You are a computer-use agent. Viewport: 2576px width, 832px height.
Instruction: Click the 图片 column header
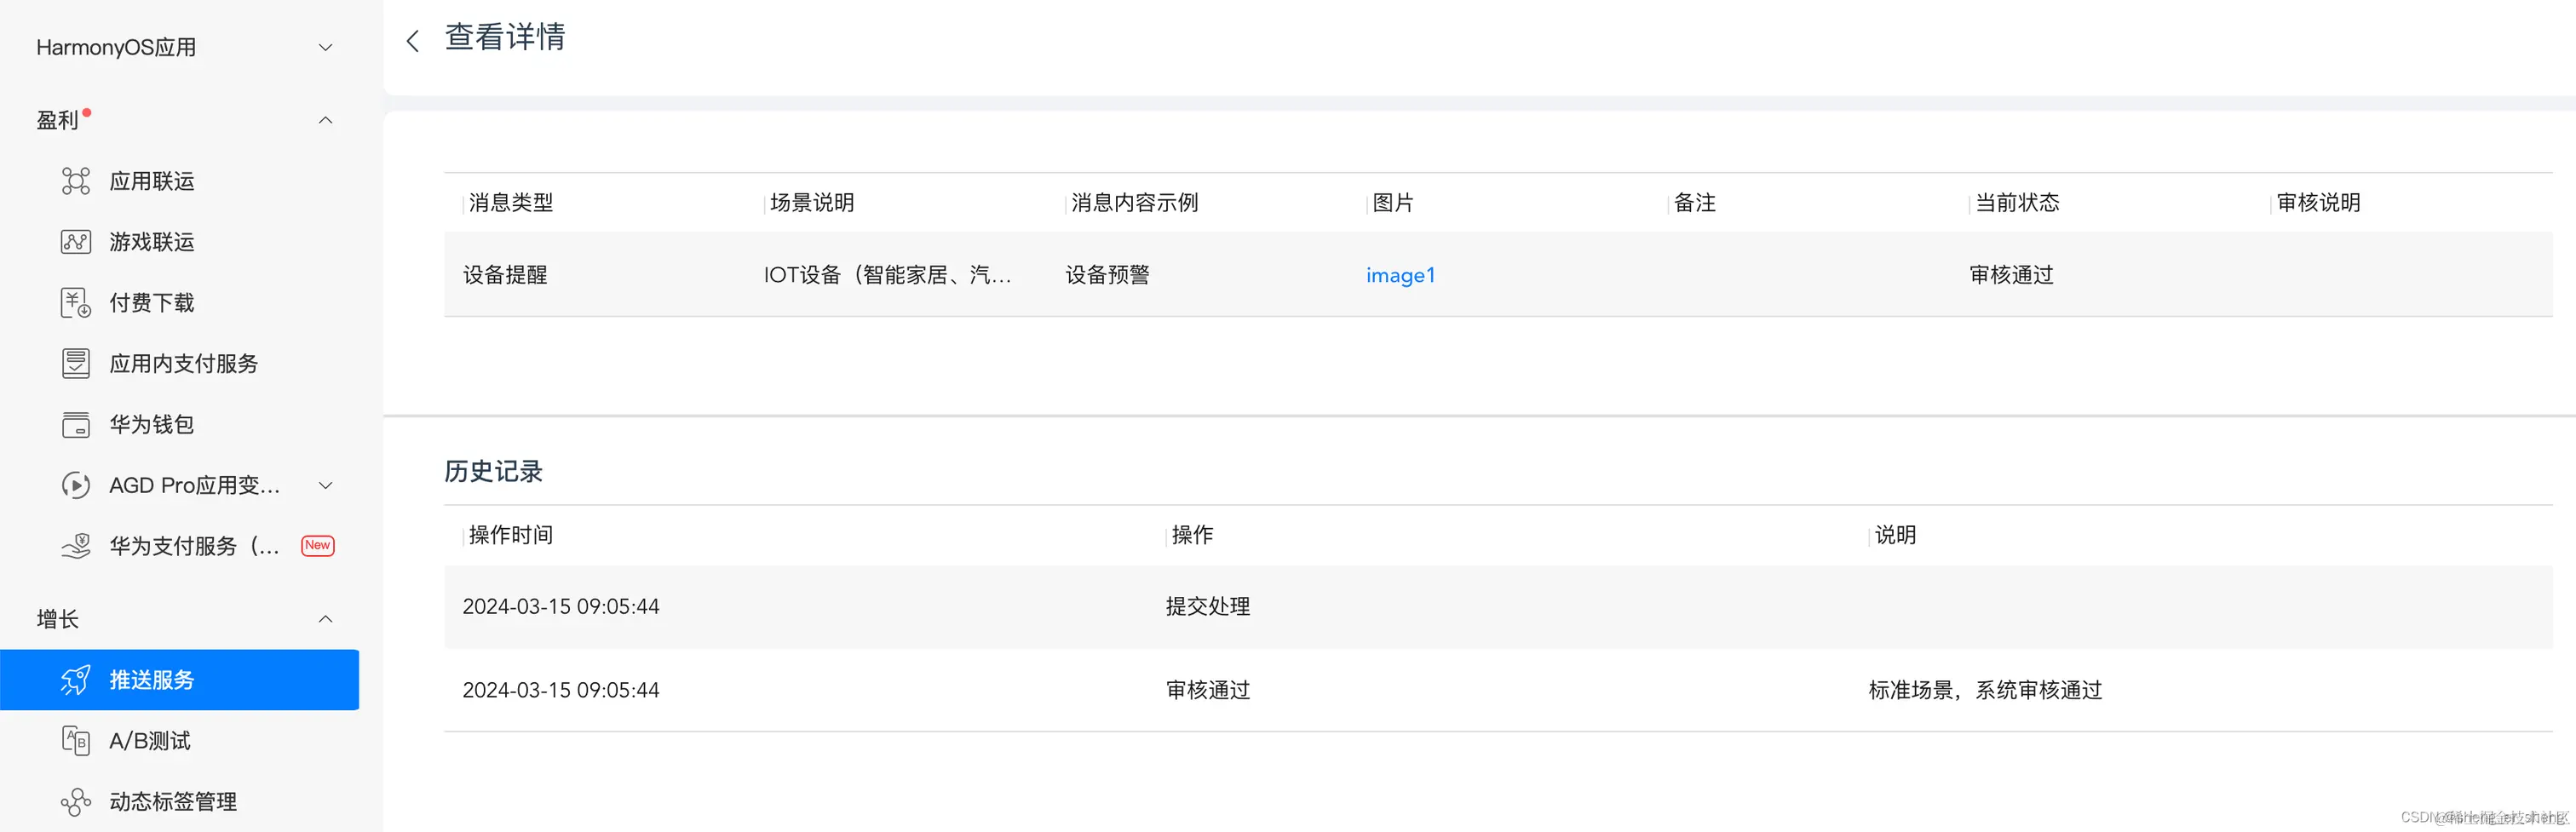(1393, 203)
